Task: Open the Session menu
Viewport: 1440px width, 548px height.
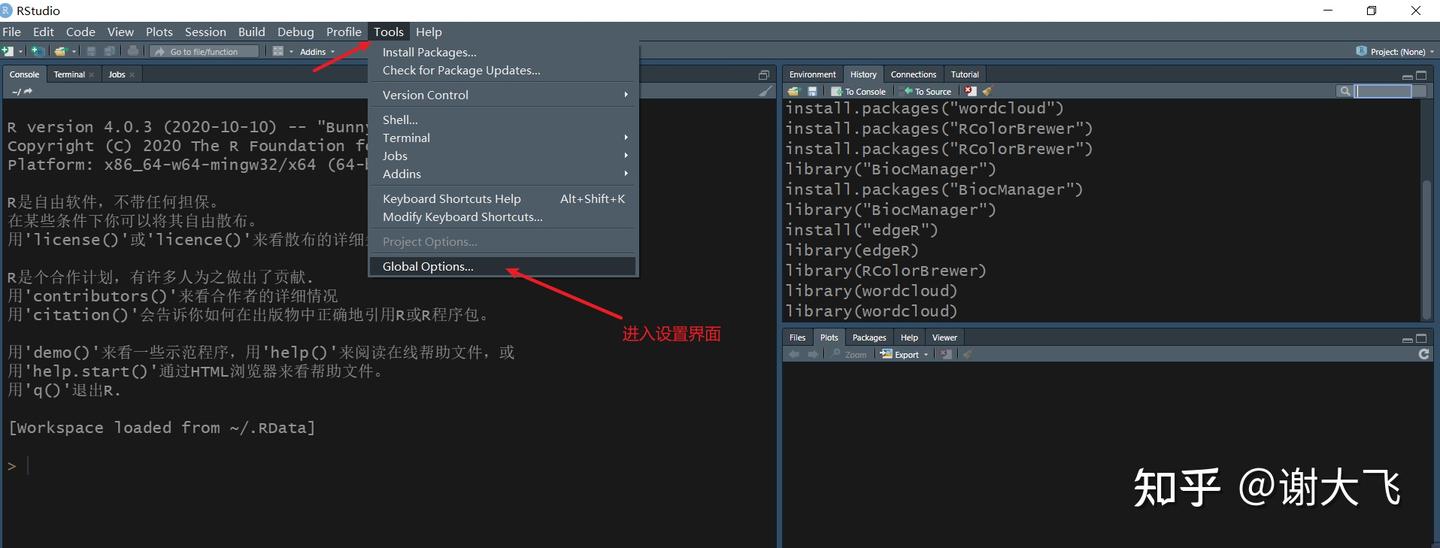Action: [205, 32]
